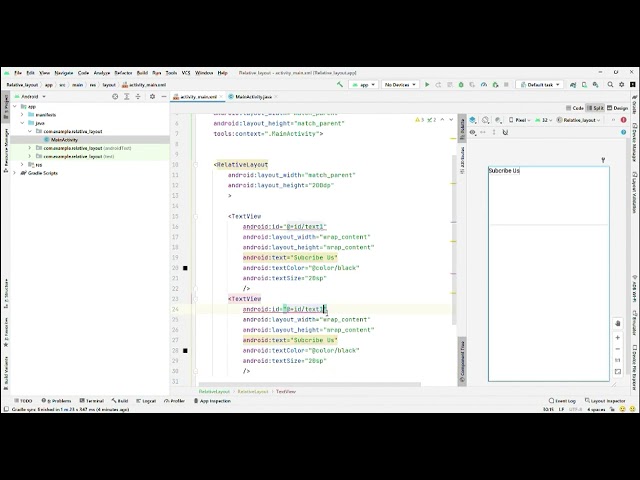Open the app run configuration dropdown

tap(364, 84)
